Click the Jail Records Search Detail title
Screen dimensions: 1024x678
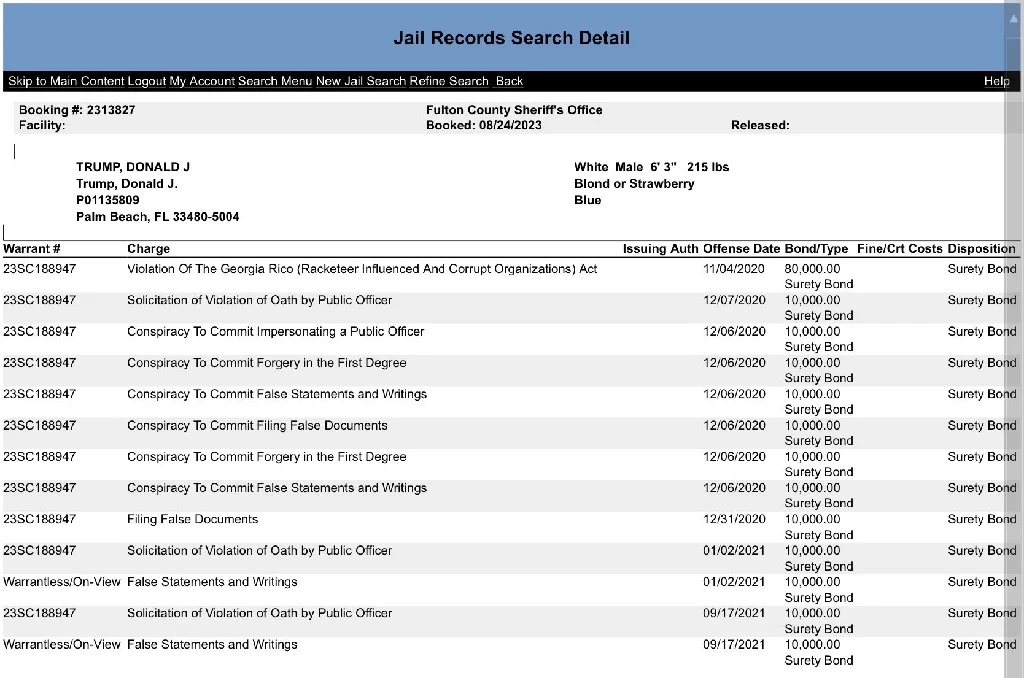[511, 38]
